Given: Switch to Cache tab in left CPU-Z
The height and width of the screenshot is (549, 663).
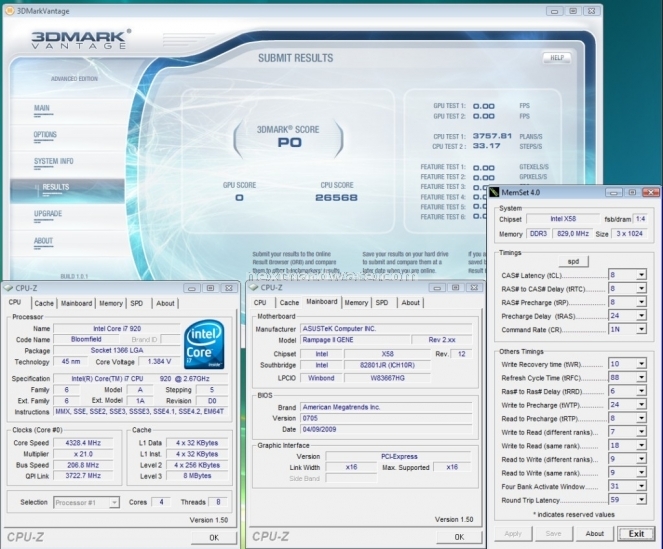Looking at the screenshot, I should [44, 303].
